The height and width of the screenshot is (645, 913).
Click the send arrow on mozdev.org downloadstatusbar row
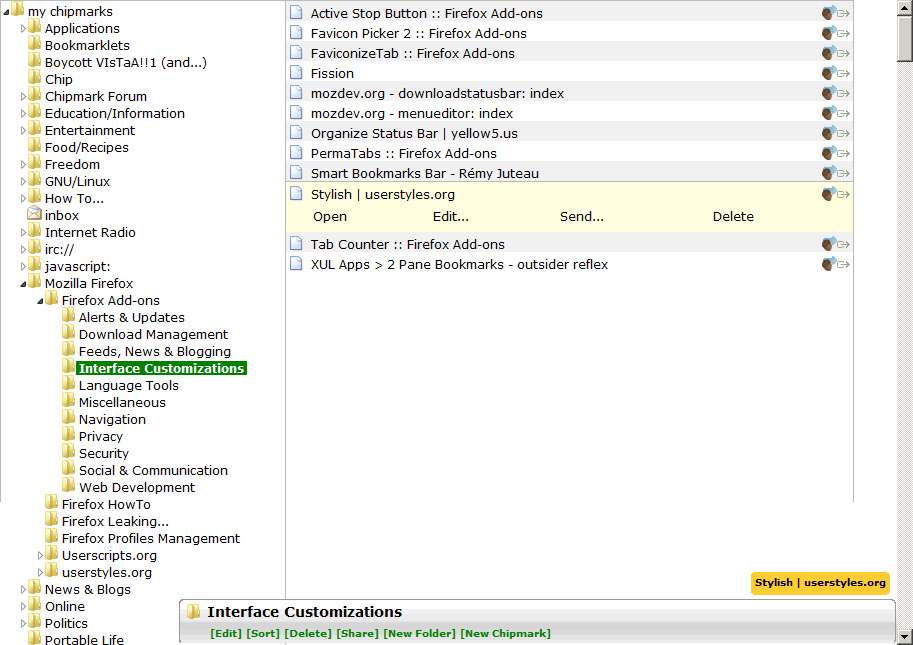pyautogui.click(x=844, y=94)
